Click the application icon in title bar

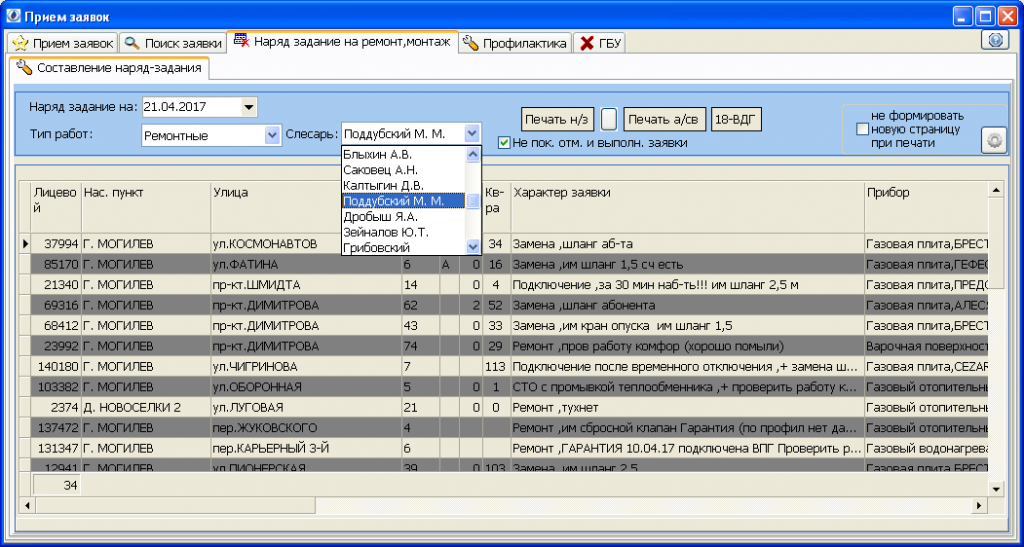(13, 16)
